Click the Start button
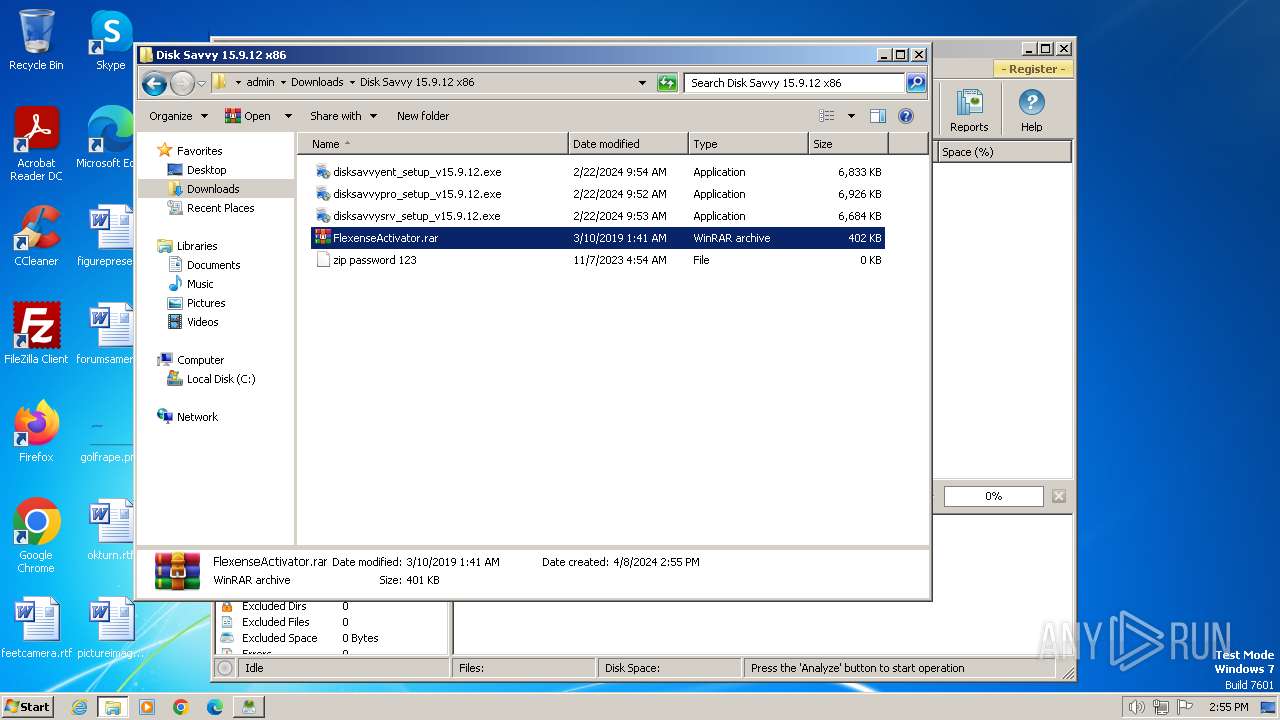The height and width of the screenshot is (720, 1280). [x=27, y=707]
